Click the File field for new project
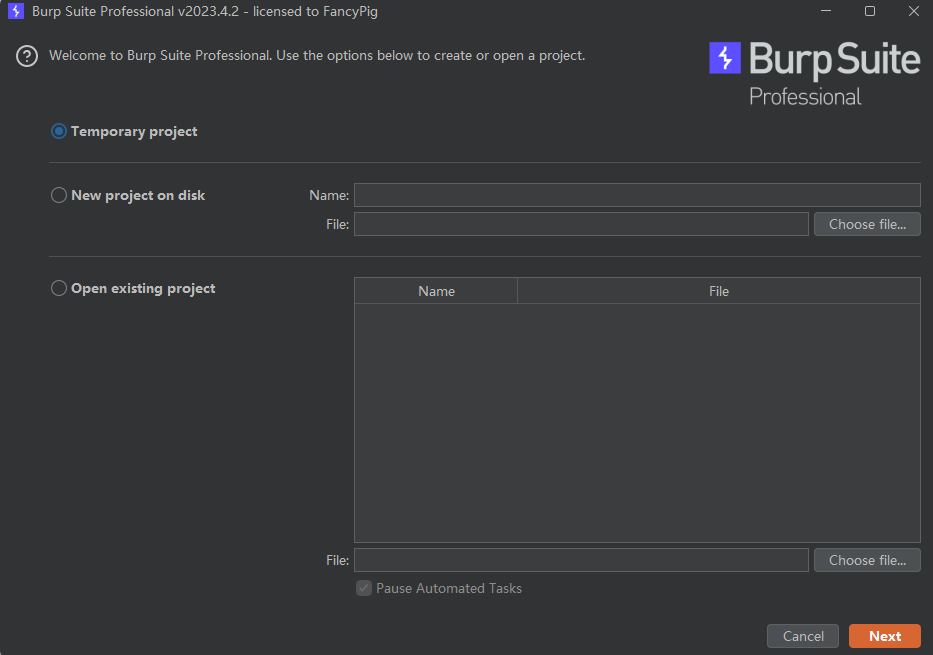This screenshot has width=933, height=655. click(581, 224)
